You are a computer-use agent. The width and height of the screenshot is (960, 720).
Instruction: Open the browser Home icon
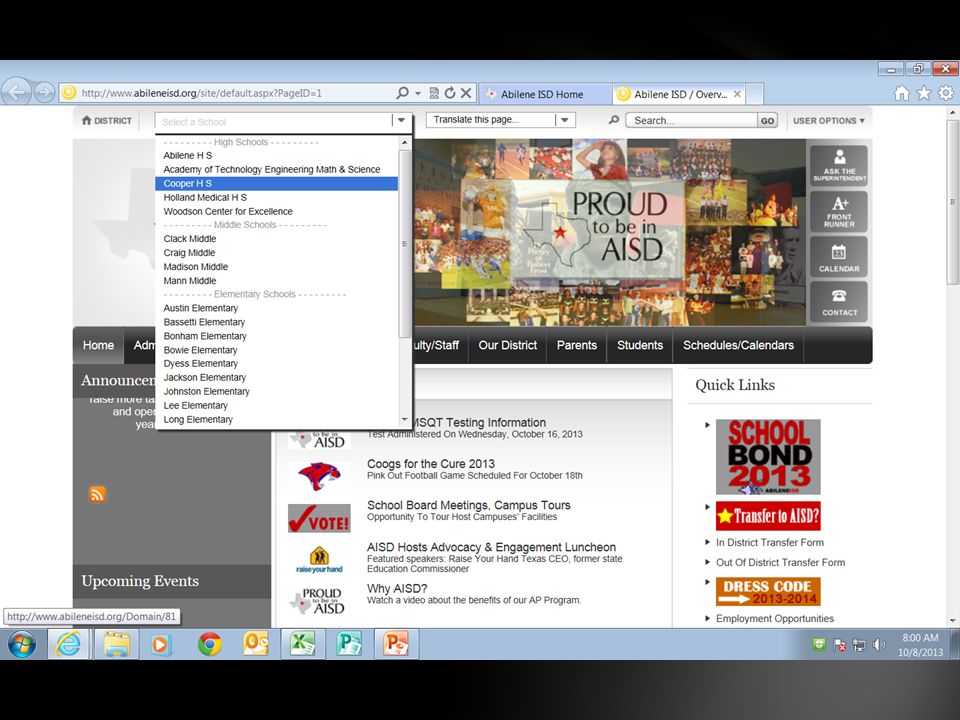pyautogui.click(x=901, y=93)
